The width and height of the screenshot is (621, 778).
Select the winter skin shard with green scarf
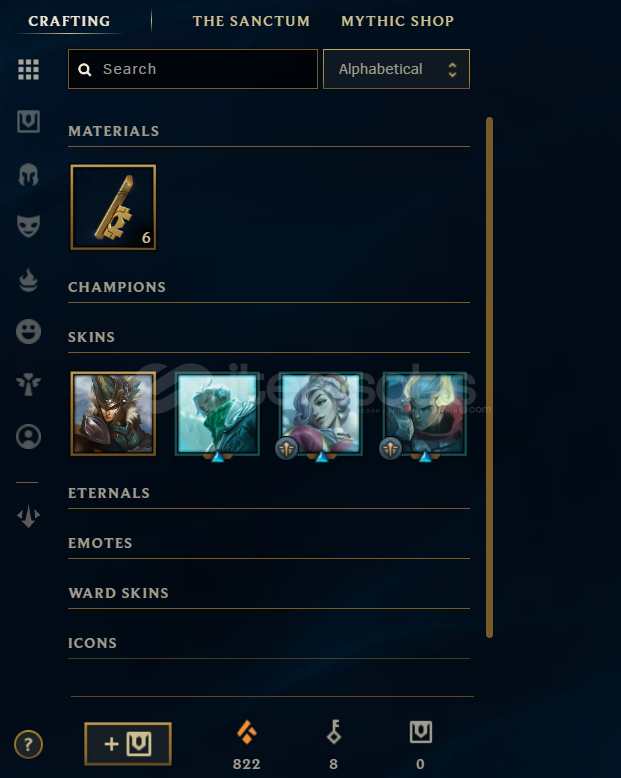217,414
